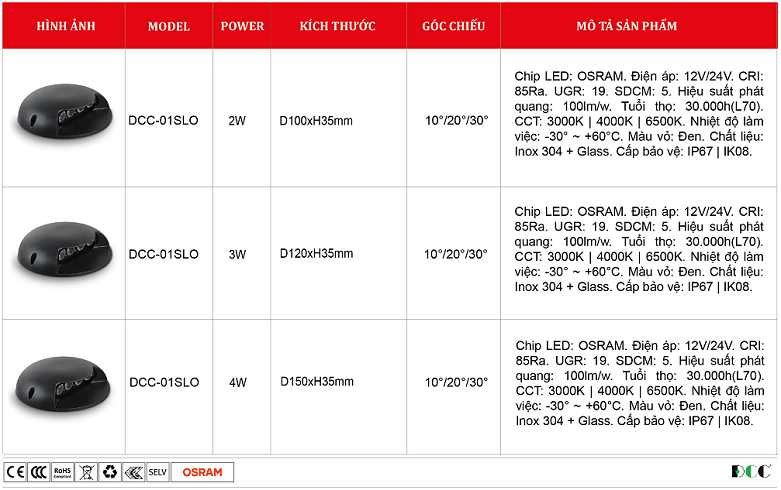The image size is (781, 490).
Task: Click the D100xH35mm dimension cell
Action: (317, 121)
